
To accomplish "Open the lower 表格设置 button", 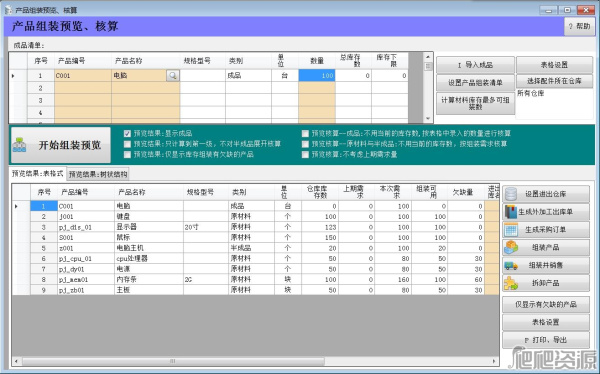I will [x=546, y=322].
